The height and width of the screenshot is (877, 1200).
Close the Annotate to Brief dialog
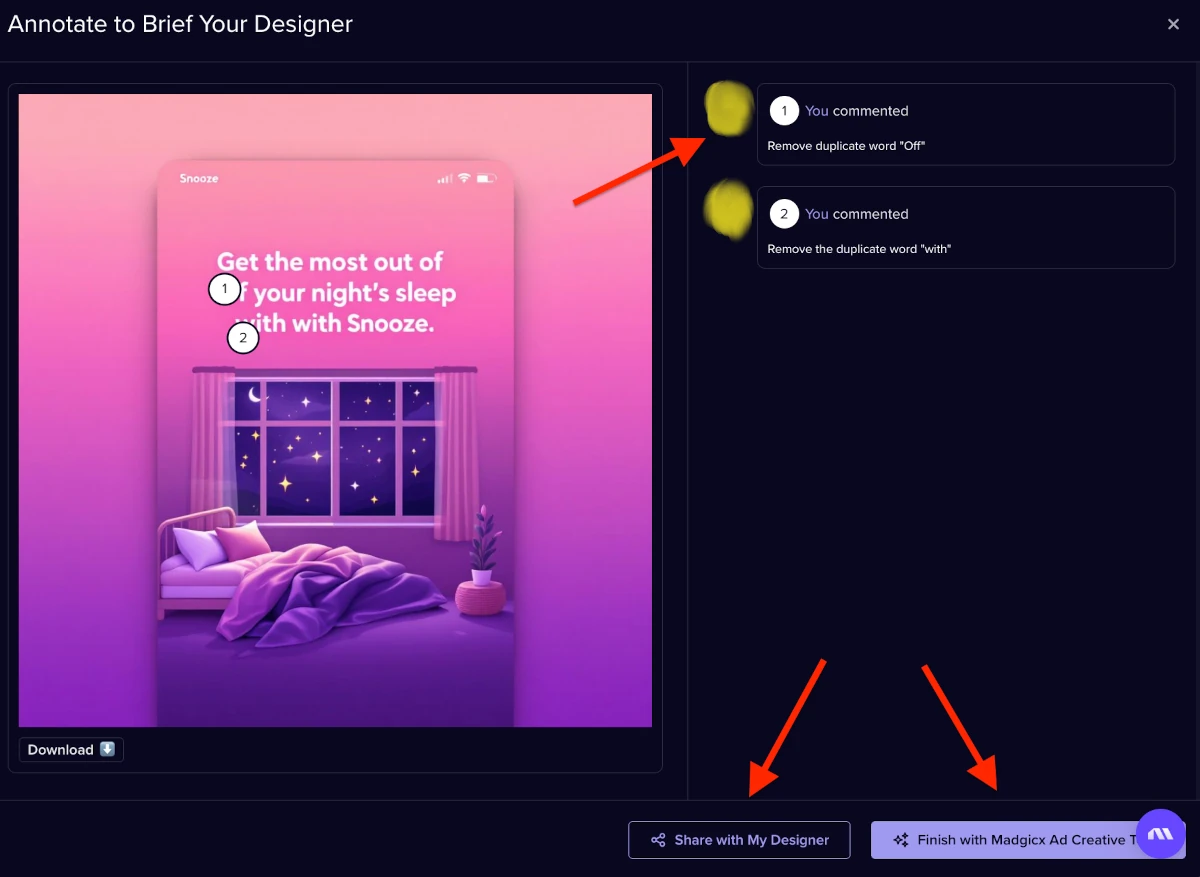pos(1174,24)
